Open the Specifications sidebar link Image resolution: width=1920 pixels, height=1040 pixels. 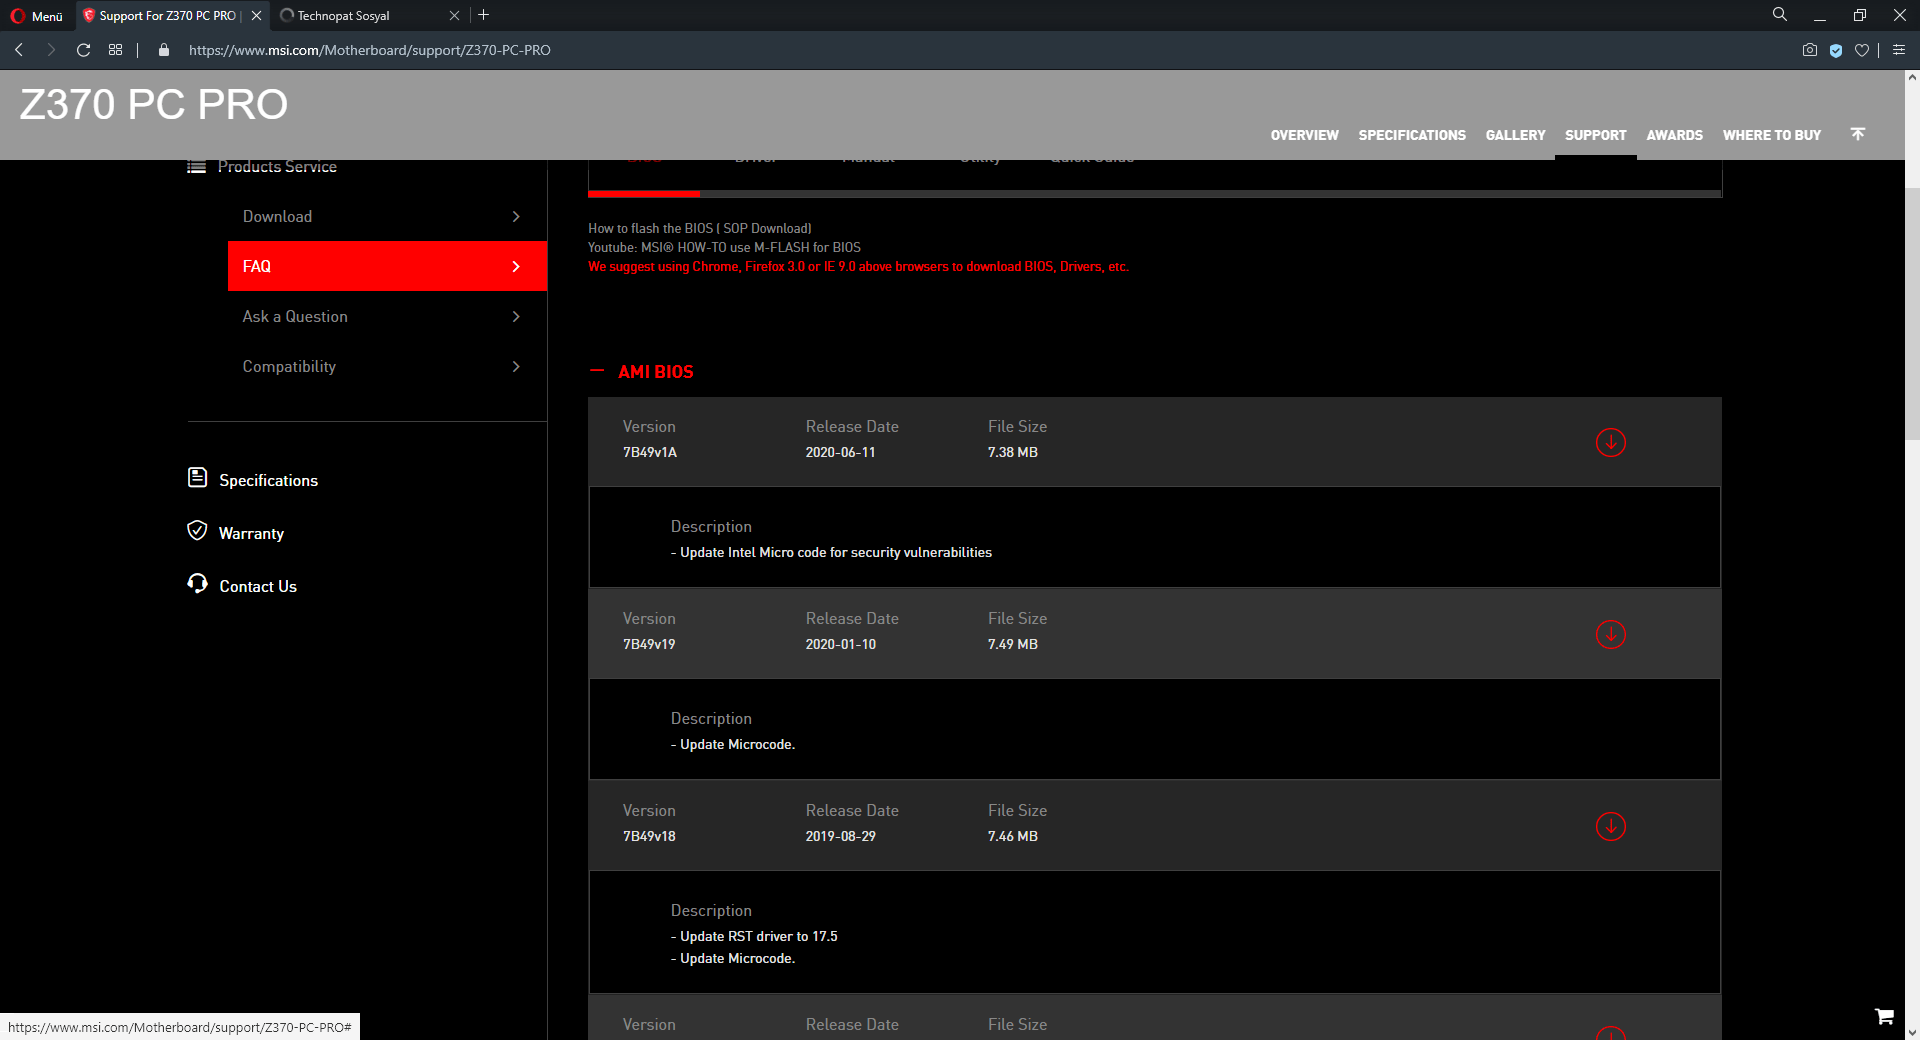[268, 480]
